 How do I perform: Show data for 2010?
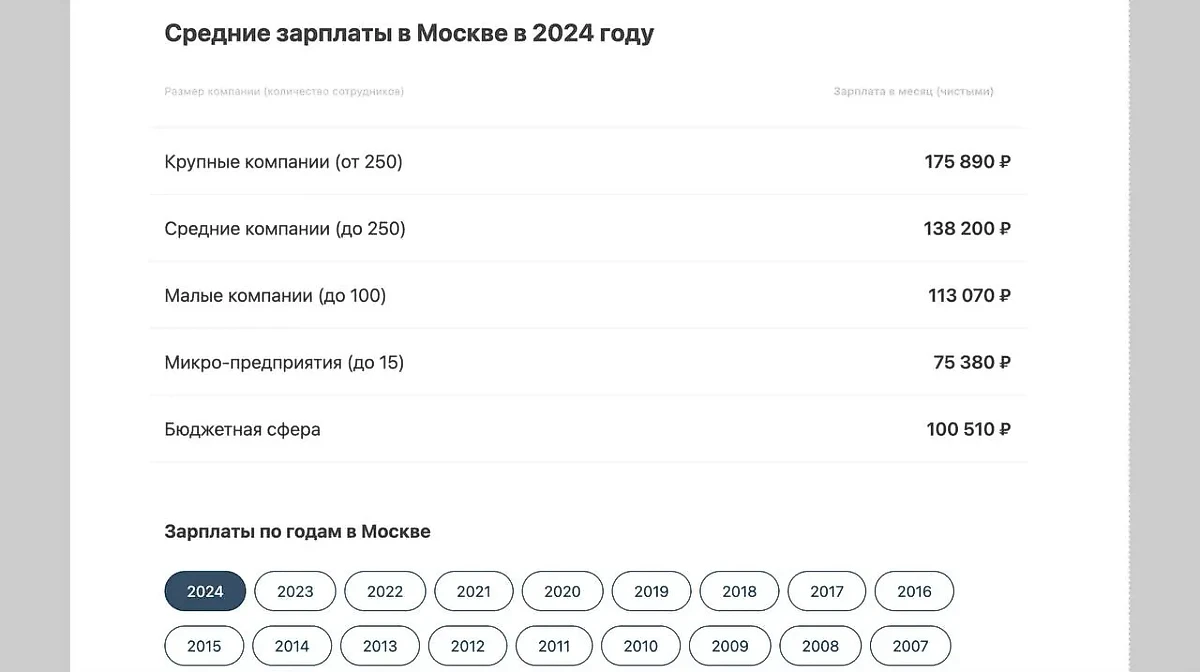click(641, 646)
